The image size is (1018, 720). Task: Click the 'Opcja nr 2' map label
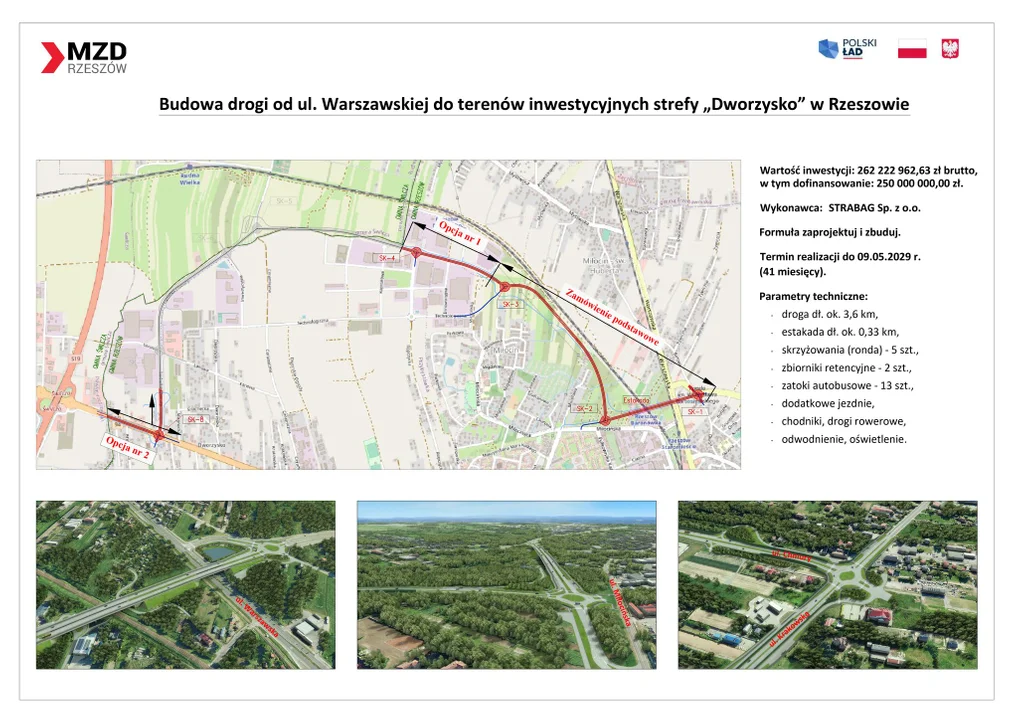(x=127, y=447)
